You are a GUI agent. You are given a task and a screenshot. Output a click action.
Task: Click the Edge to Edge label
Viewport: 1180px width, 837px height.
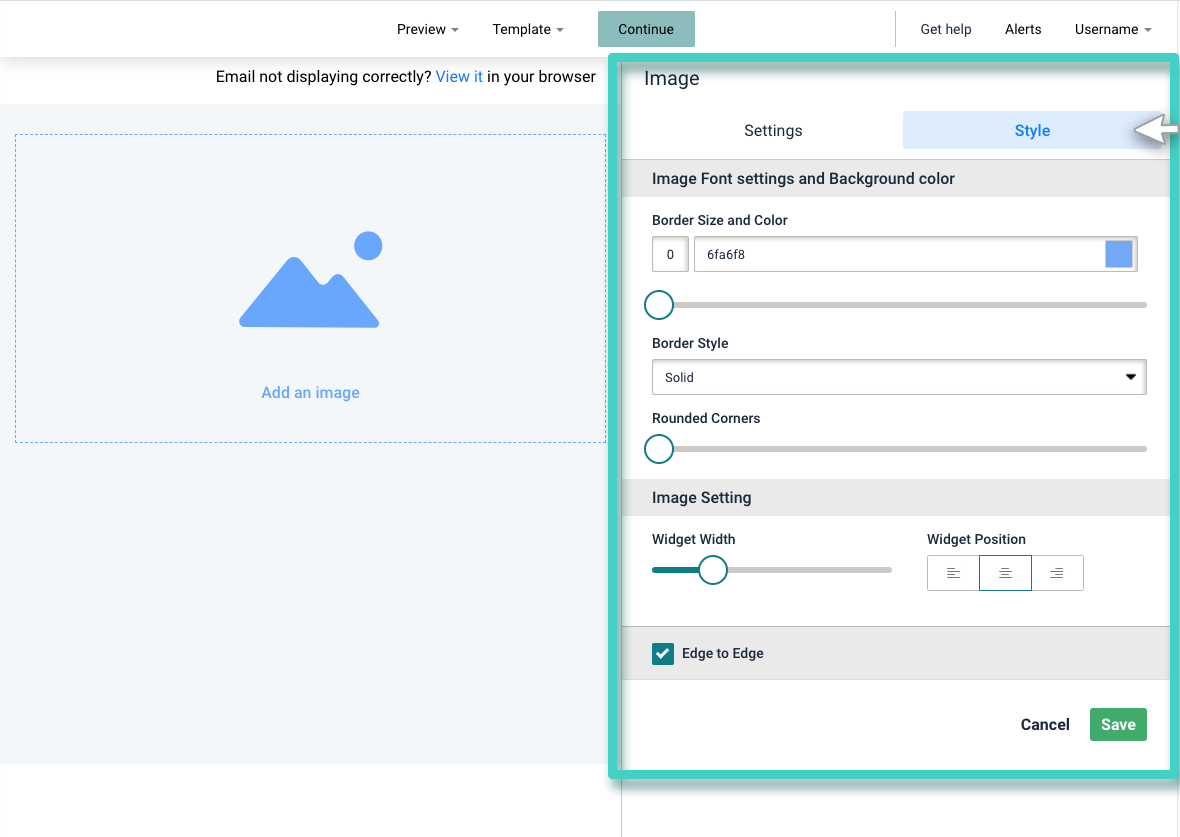(x=722, y=653)
